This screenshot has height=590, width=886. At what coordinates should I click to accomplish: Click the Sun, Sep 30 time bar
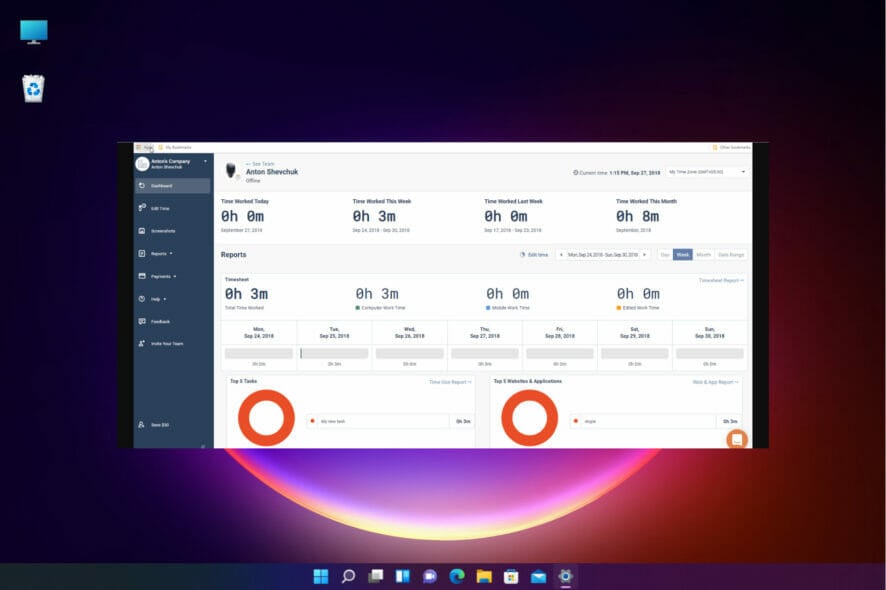pos(710,354)
